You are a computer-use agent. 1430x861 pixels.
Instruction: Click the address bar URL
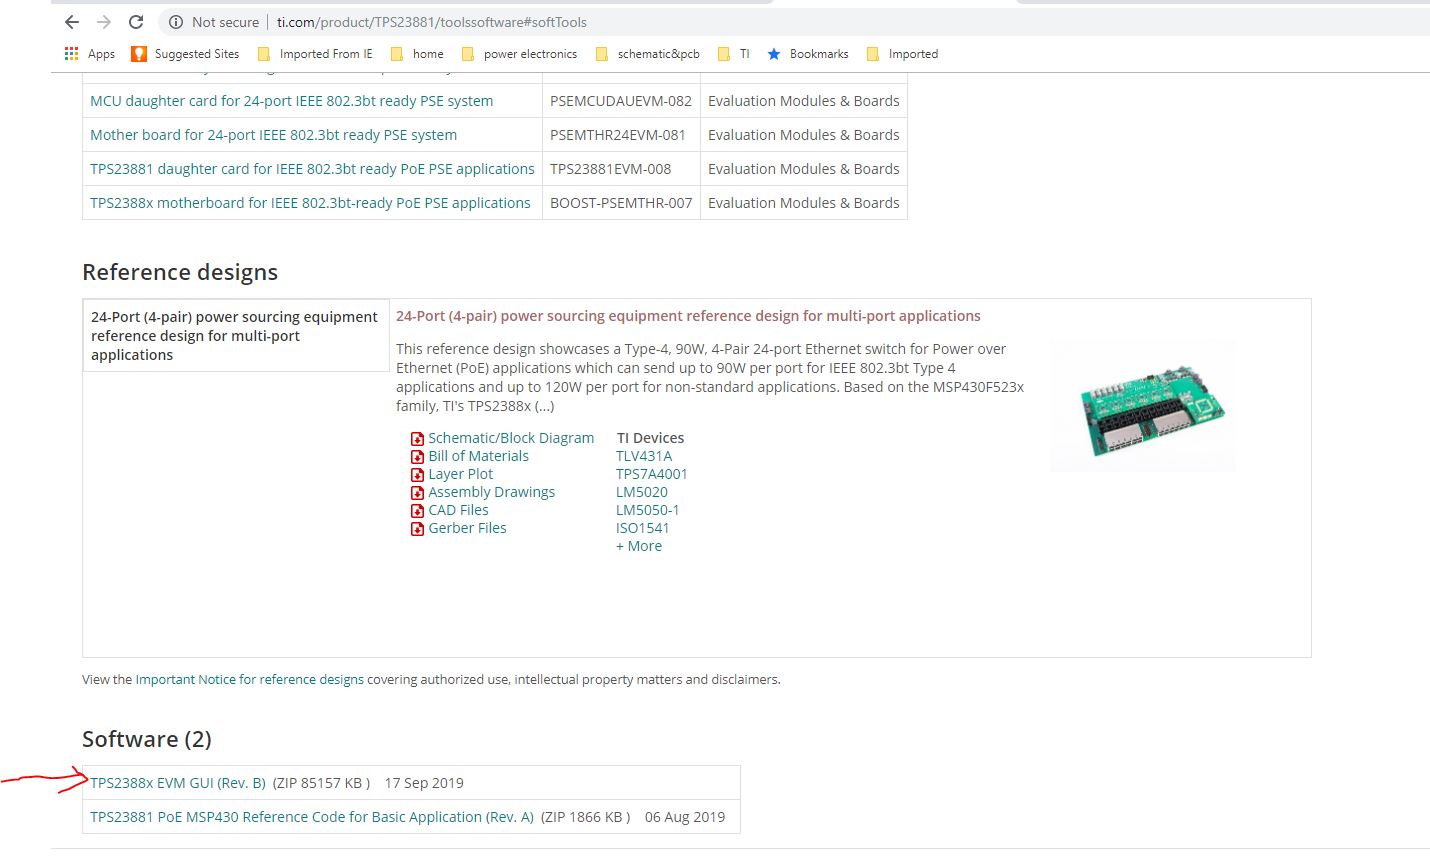point(432,22)
